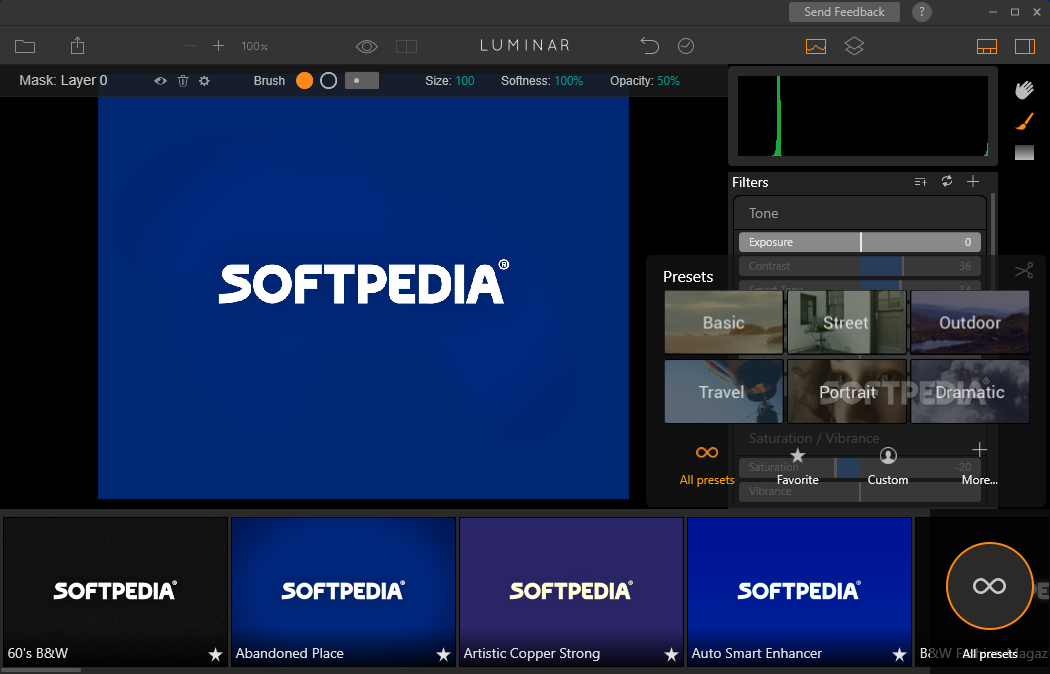The height and width of the screenshot is (674, 1050).
Task: Click the filters sort list icon
Action: (x=921, y=182)
